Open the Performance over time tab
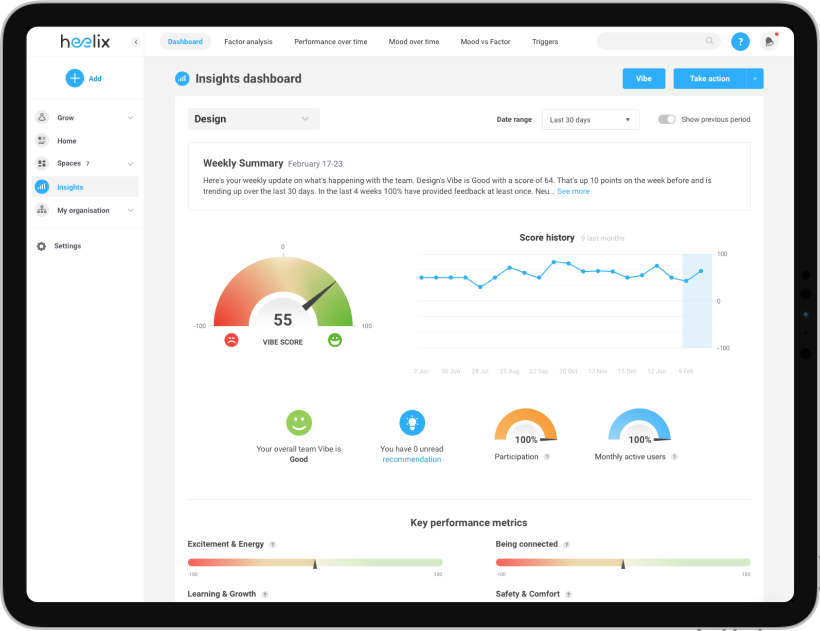This screenshot has height=631, width=820. click(x=331, y=42)
